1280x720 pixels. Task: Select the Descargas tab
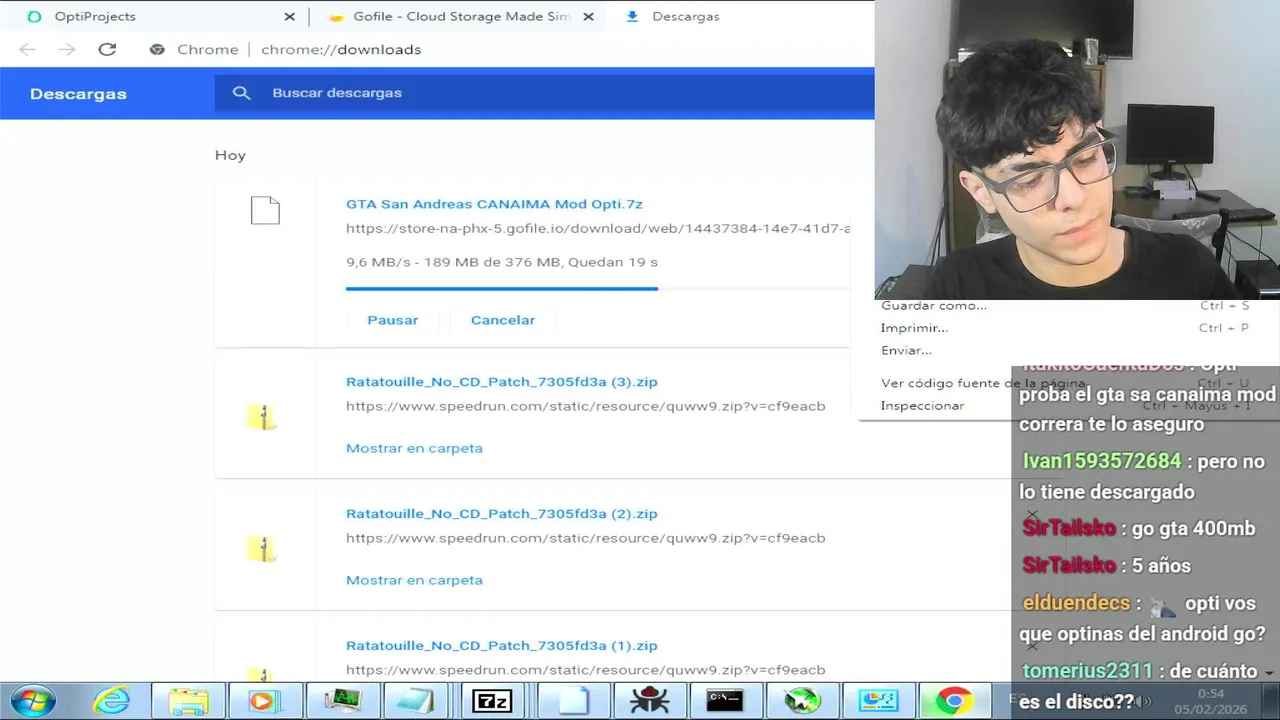pyautogui.click(x=740, y=17)
